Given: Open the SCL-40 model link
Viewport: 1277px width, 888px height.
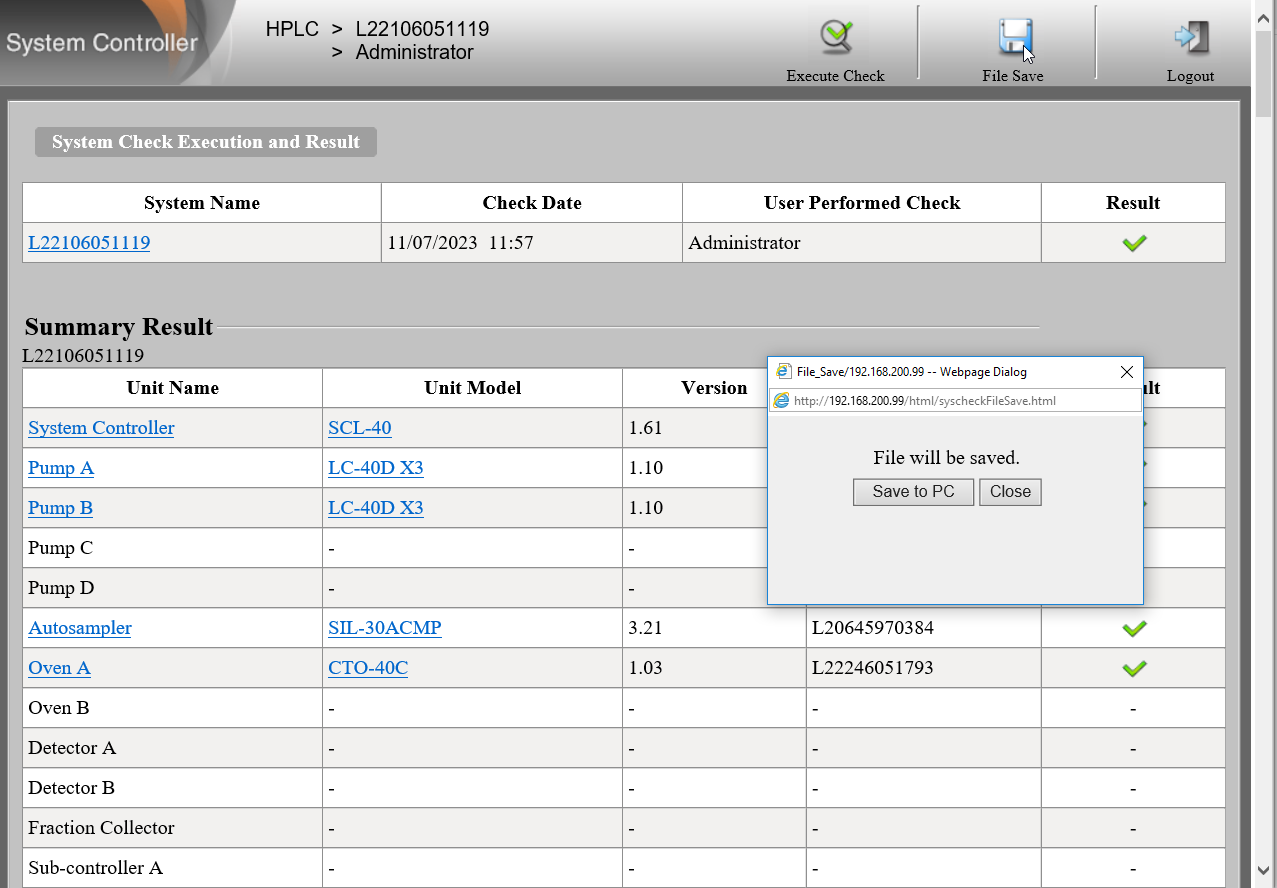Looking at the screenshot, I should 360,428.
